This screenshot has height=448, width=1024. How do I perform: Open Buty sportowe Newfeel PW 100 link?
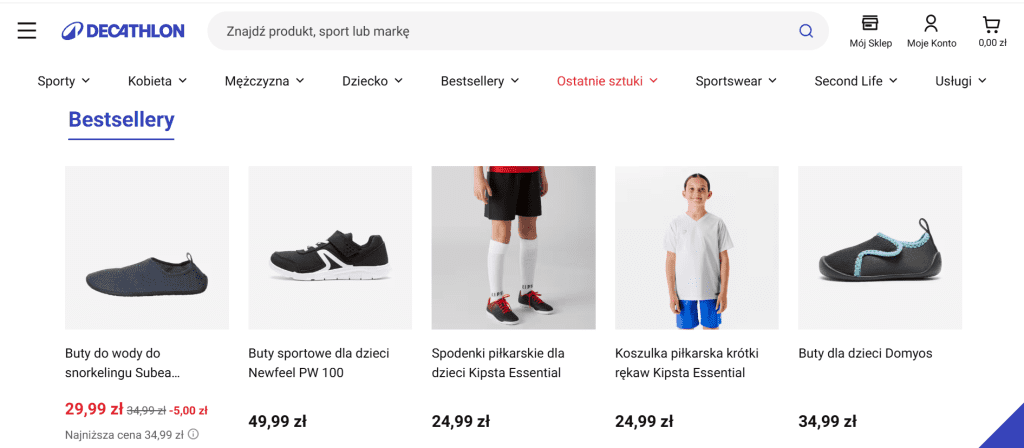click(x=318, y=363)
